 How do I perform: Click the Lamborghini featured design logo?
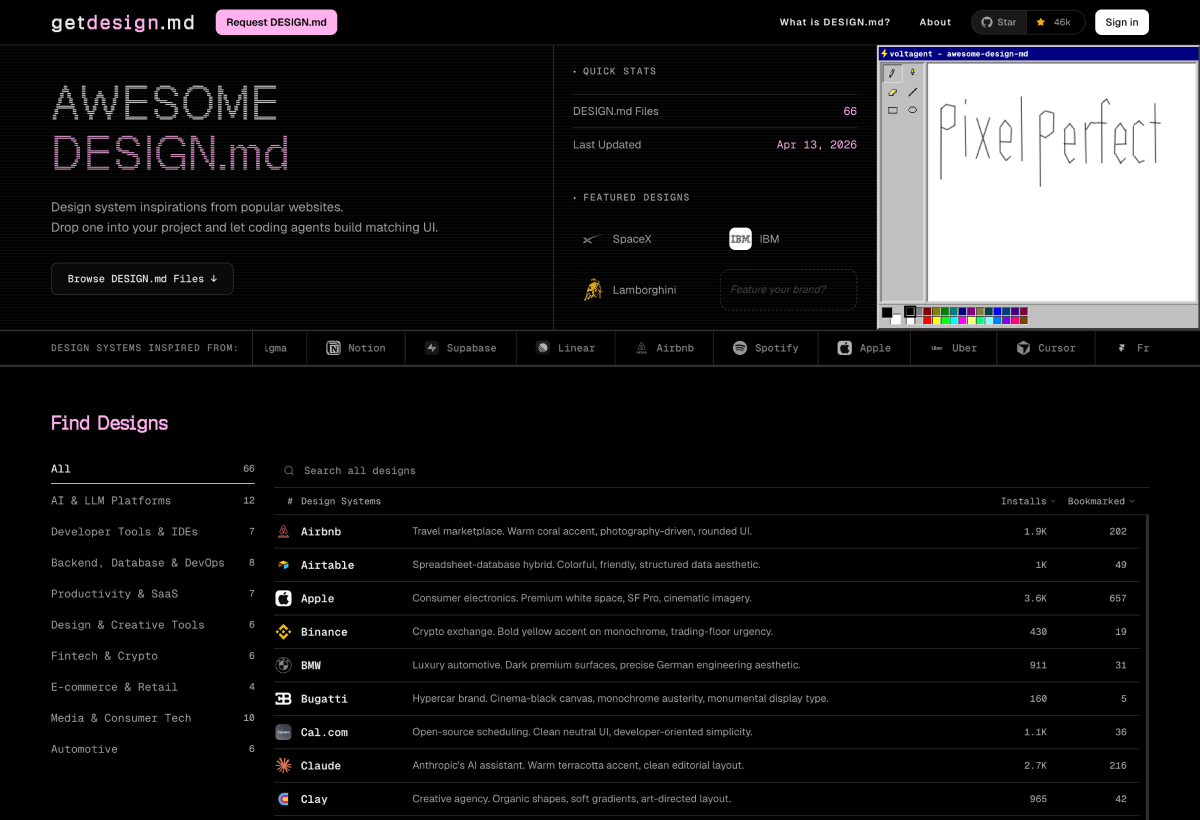593,290
